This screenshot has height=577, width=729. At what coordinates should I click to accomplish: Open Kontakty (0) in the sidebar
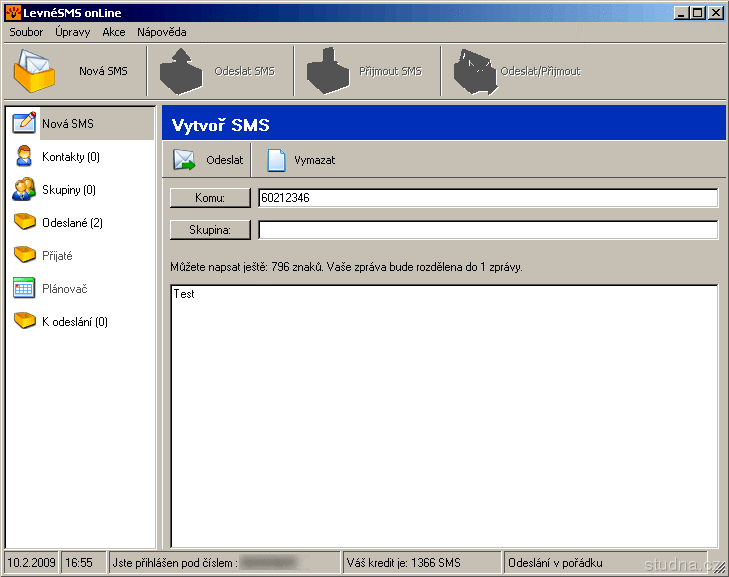pos(70,157)
